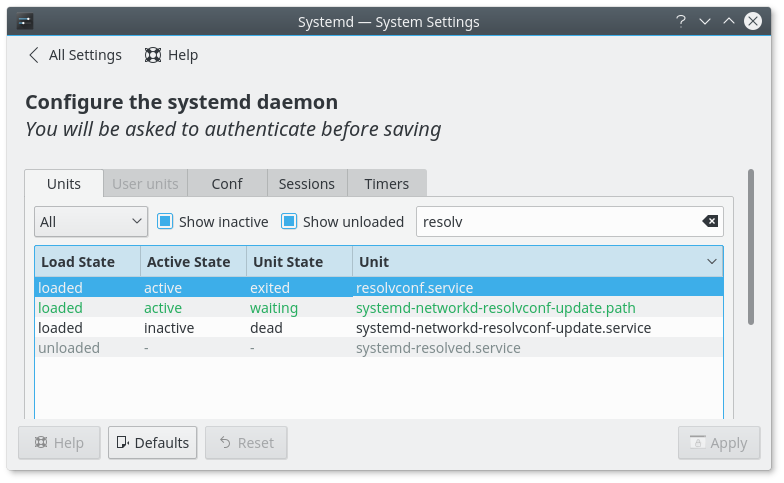Switch to the Sessions tab
Screen dimensions: 784x483
tap(306, 184)
